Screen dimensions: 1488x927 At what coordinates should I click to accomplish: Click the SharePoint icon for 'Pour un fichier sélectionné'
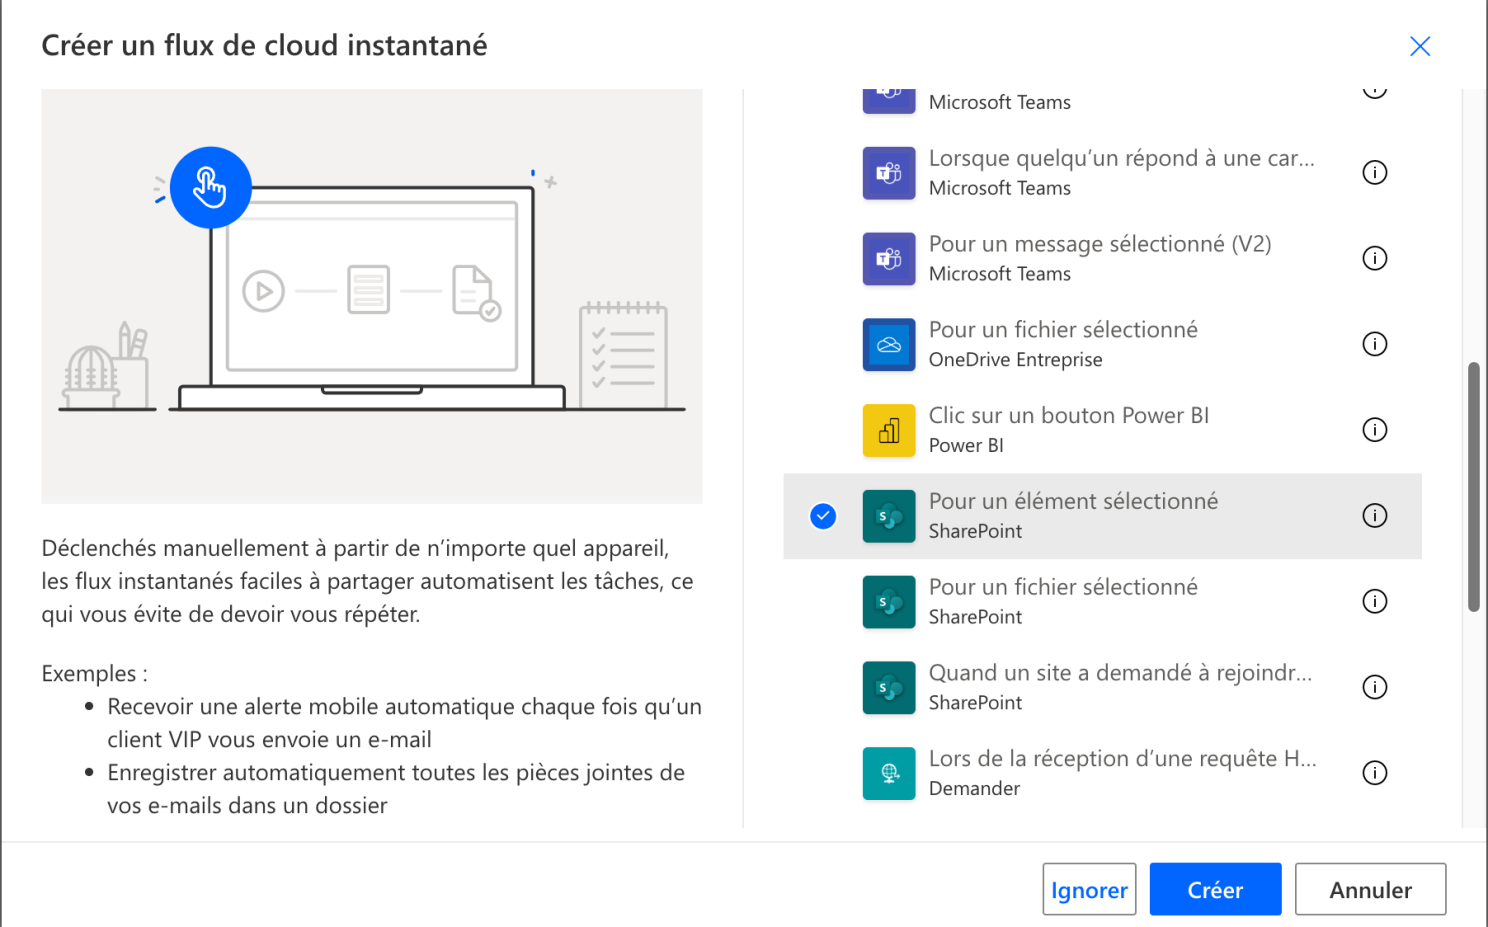[889, 602]
